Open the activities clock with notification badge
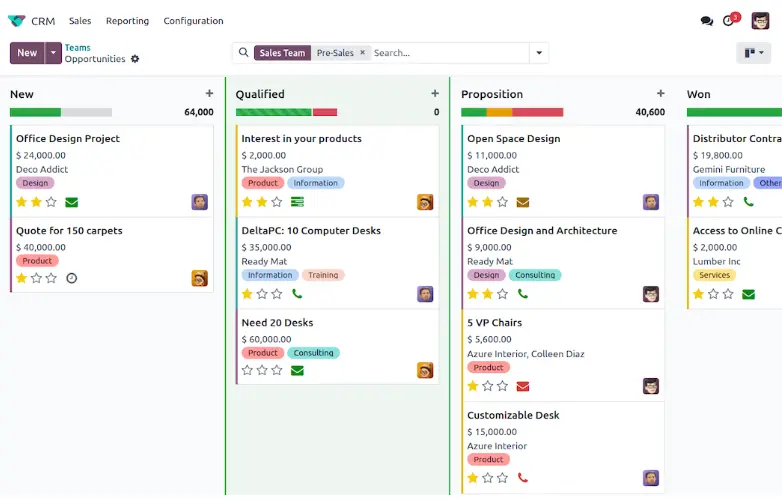The width and height of the screenshot is (782, 501). tap(729, 21)
